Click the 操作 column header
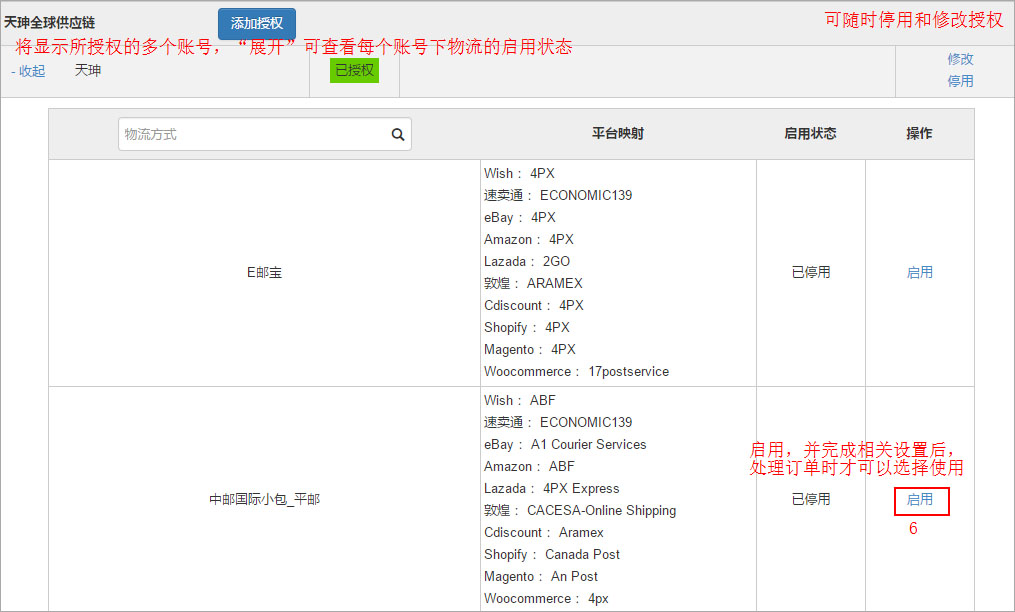 919,133
